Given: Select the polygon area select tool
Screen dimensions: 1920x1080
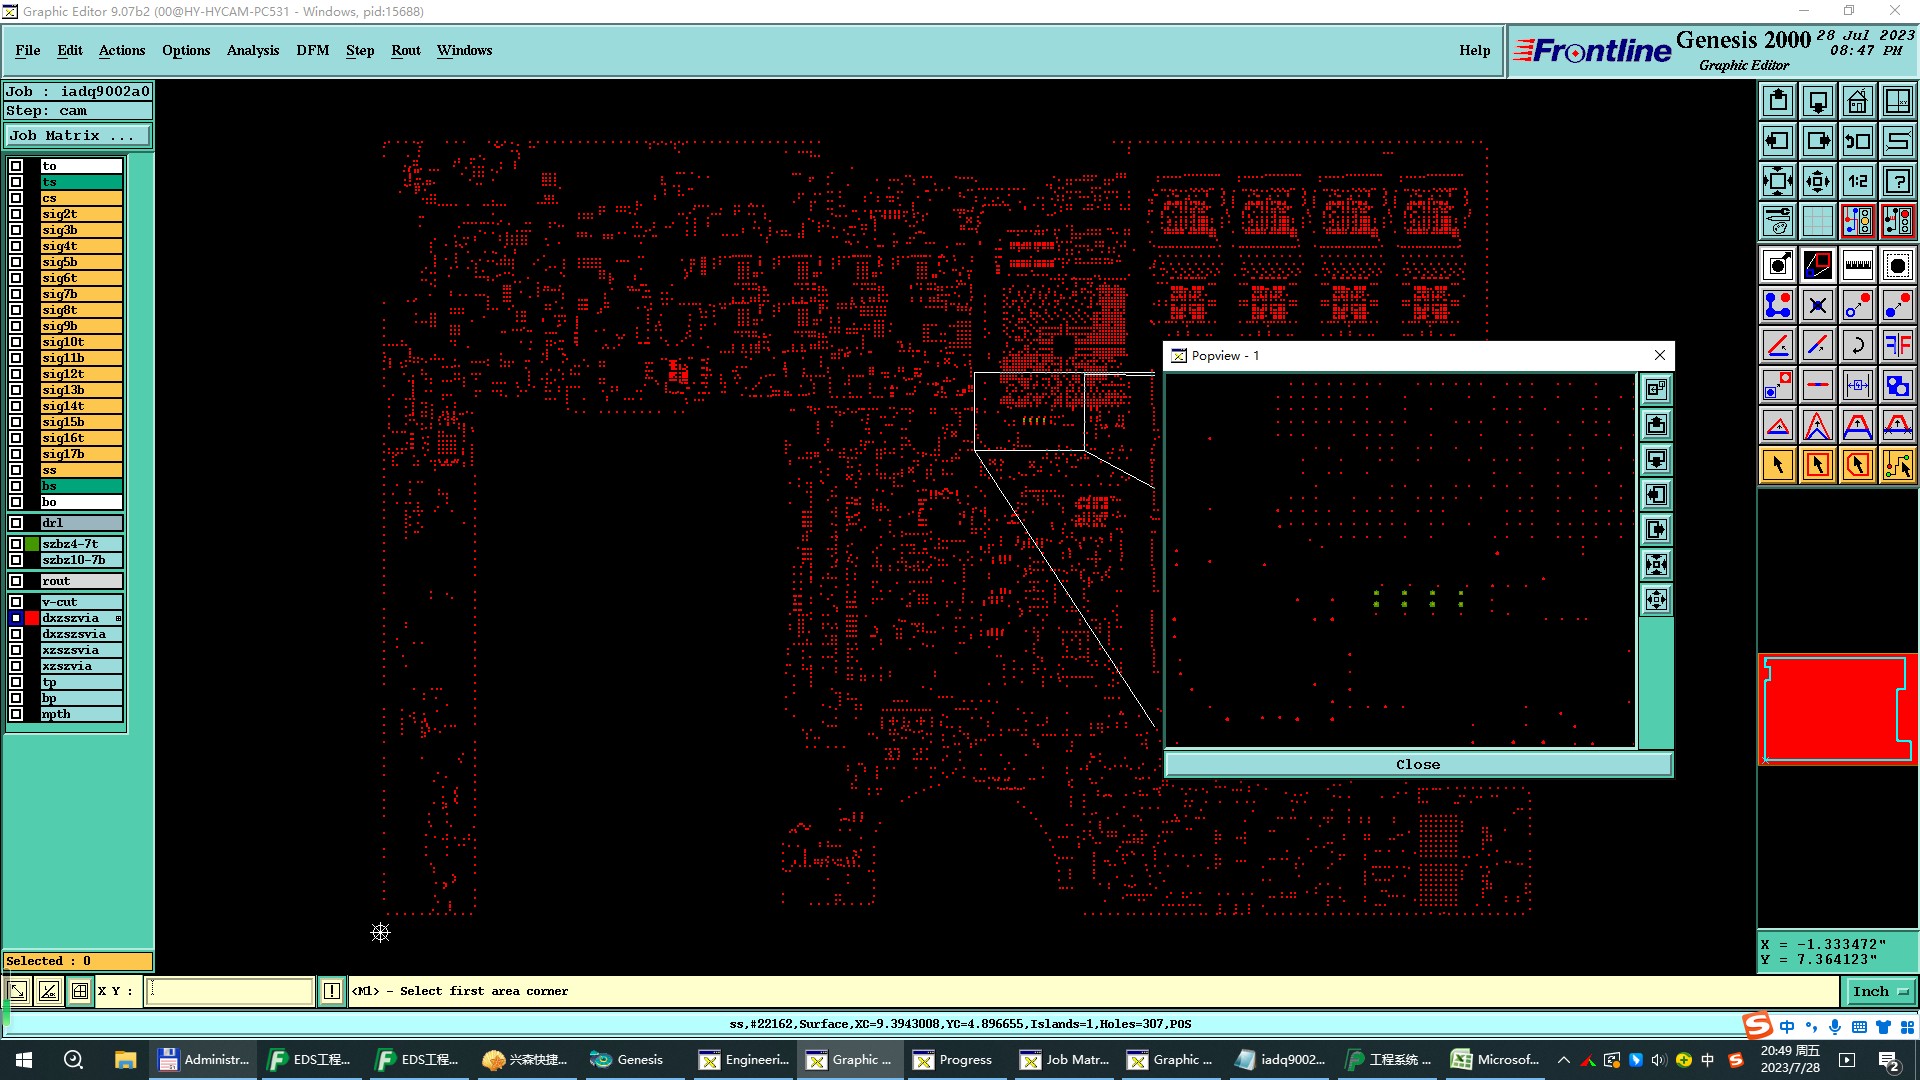Looking at the screenshot, I should [x=1857, y=465].
